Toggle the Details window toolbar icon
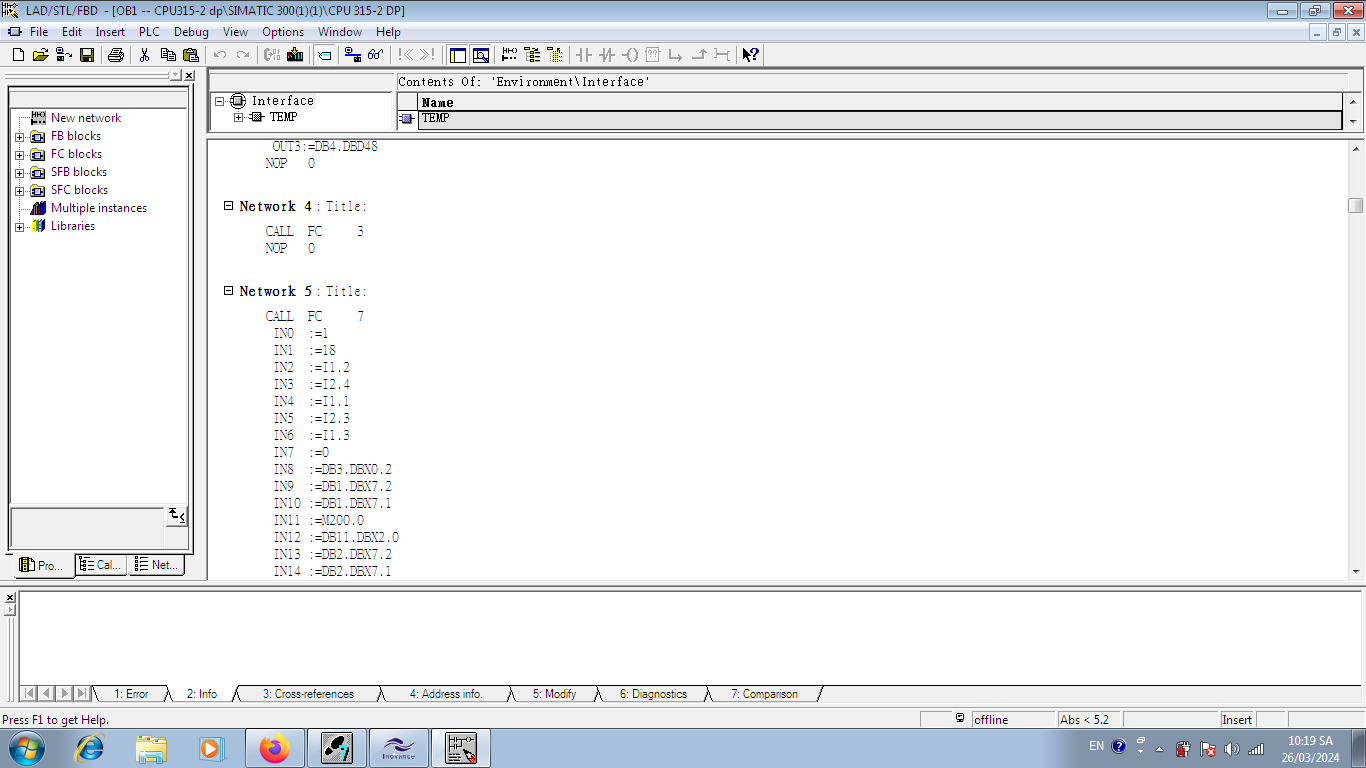Image resolution: width=1366 pixels, height=768 pixels. click(481, 55)
